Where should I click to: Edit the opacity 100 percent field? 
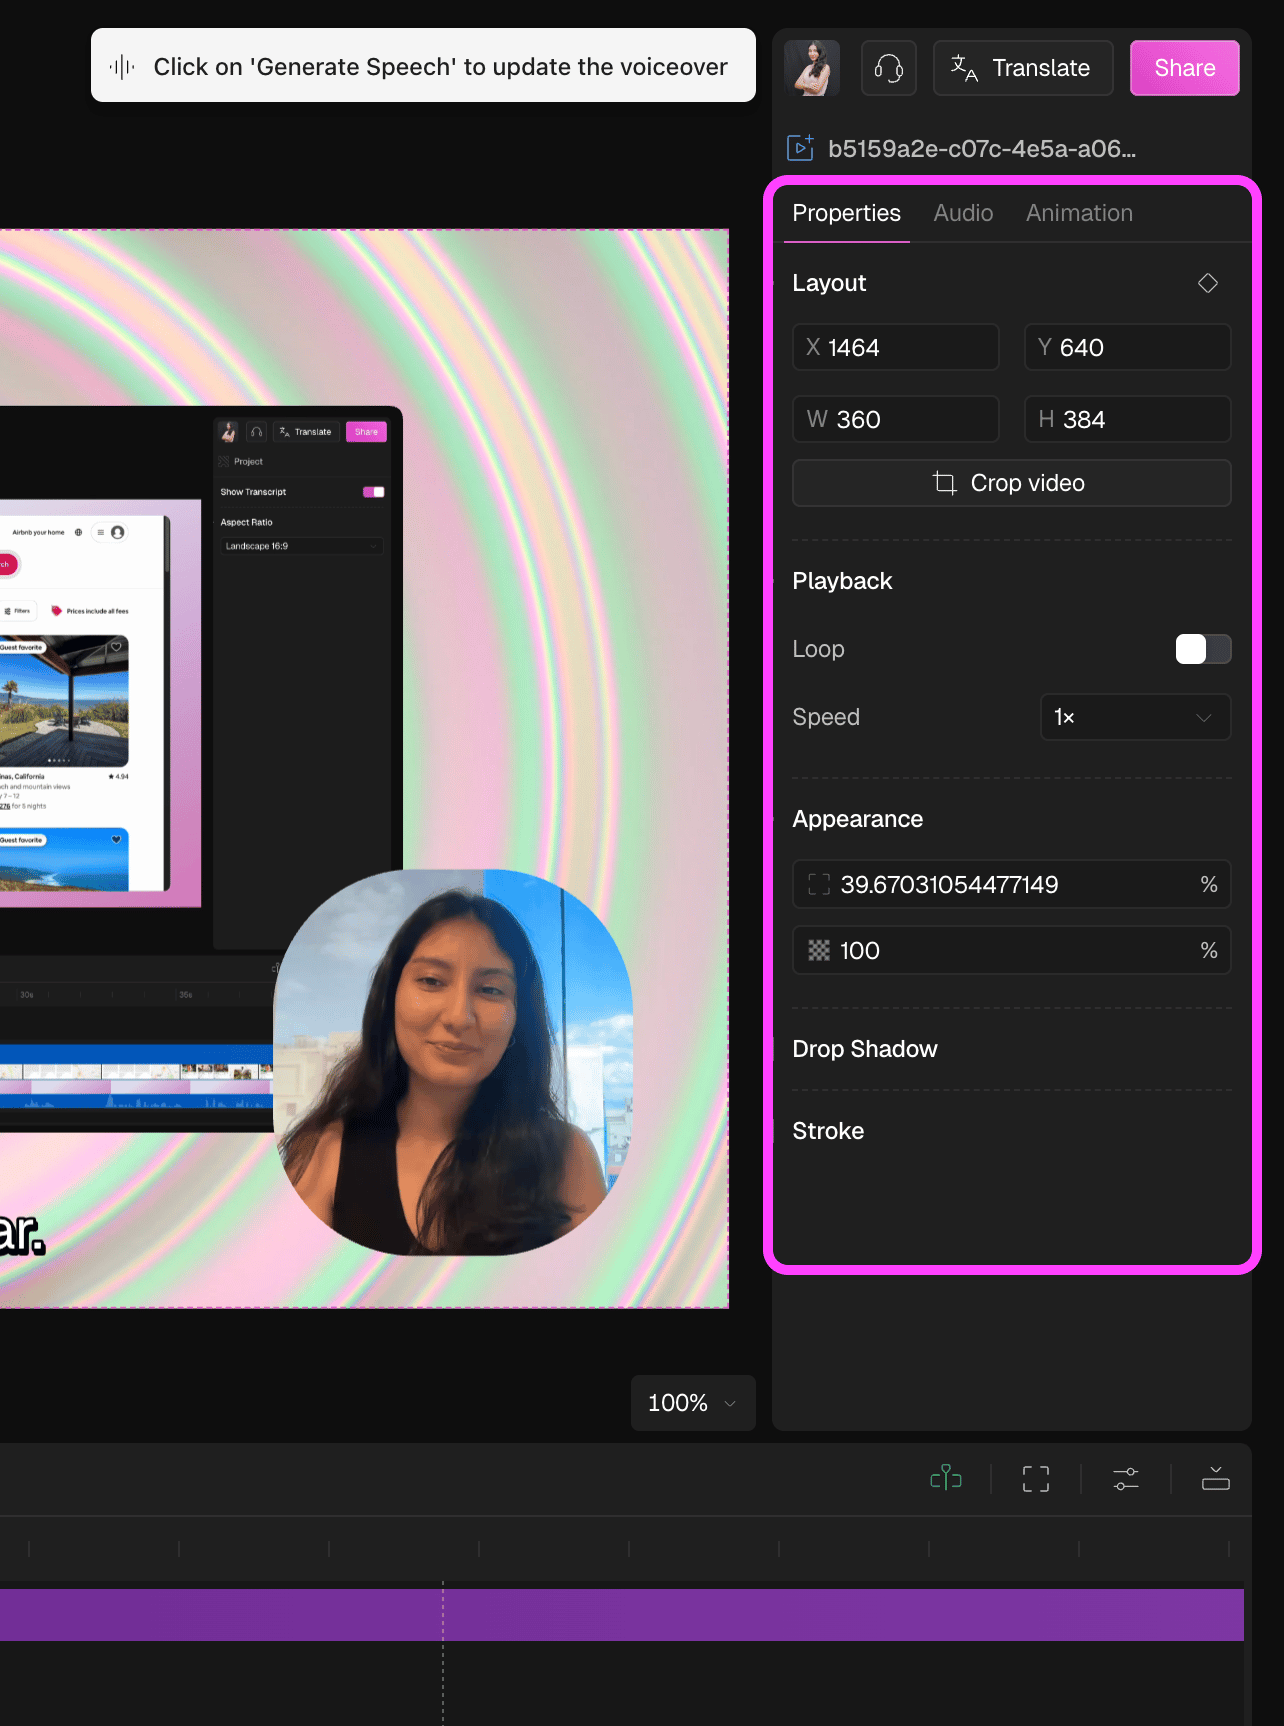pyautogui.click(x=1012, y=950)
